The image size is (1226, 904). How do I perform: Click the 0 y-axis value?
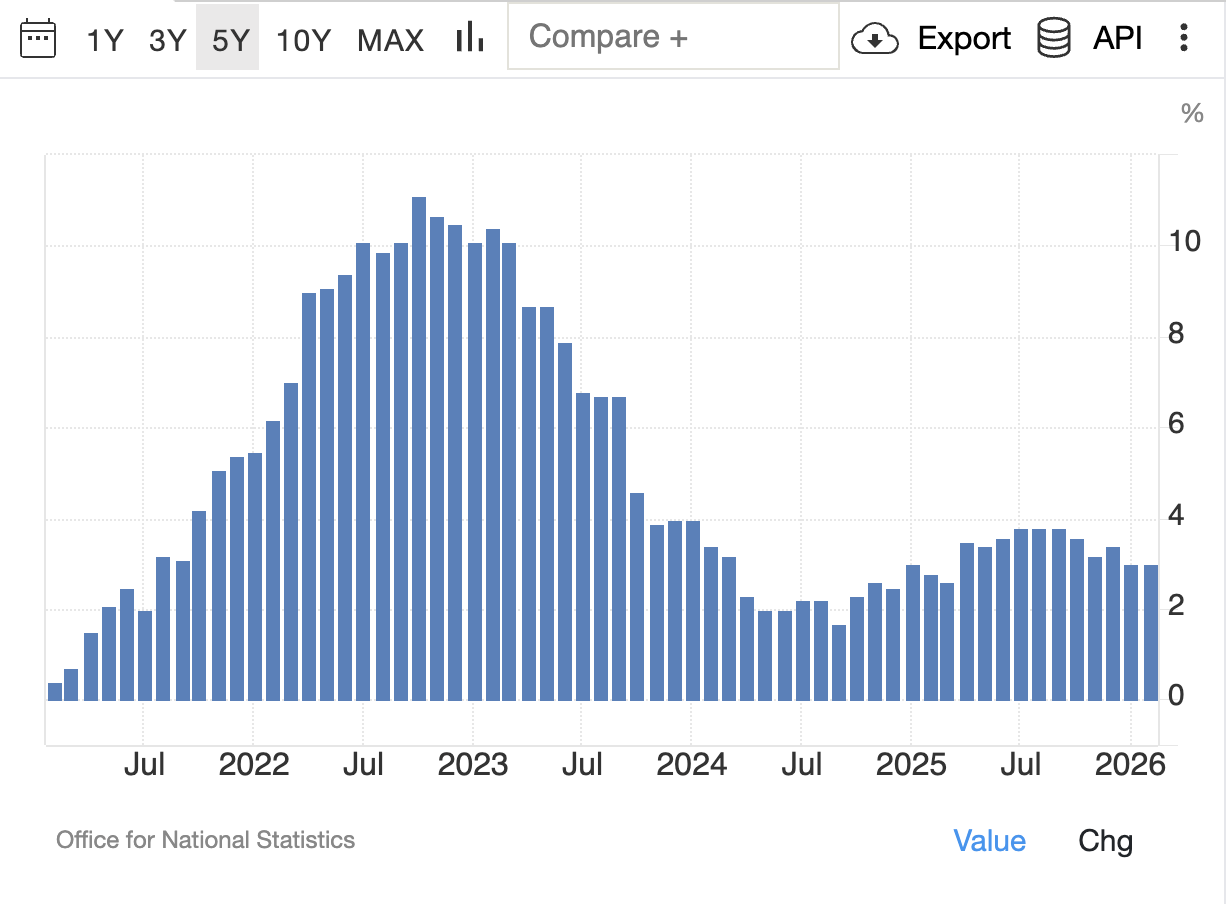pos(1176,695)
